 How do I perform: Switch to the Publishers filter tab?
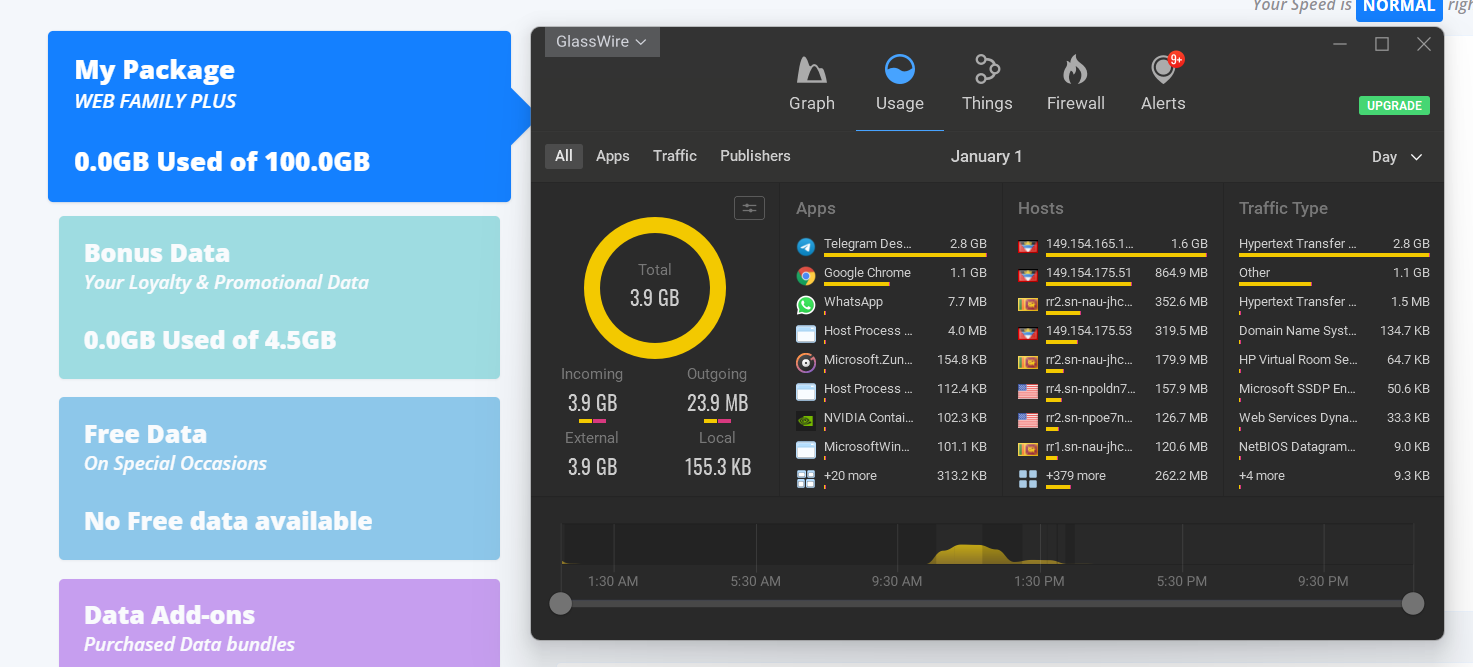coord(755,156)
